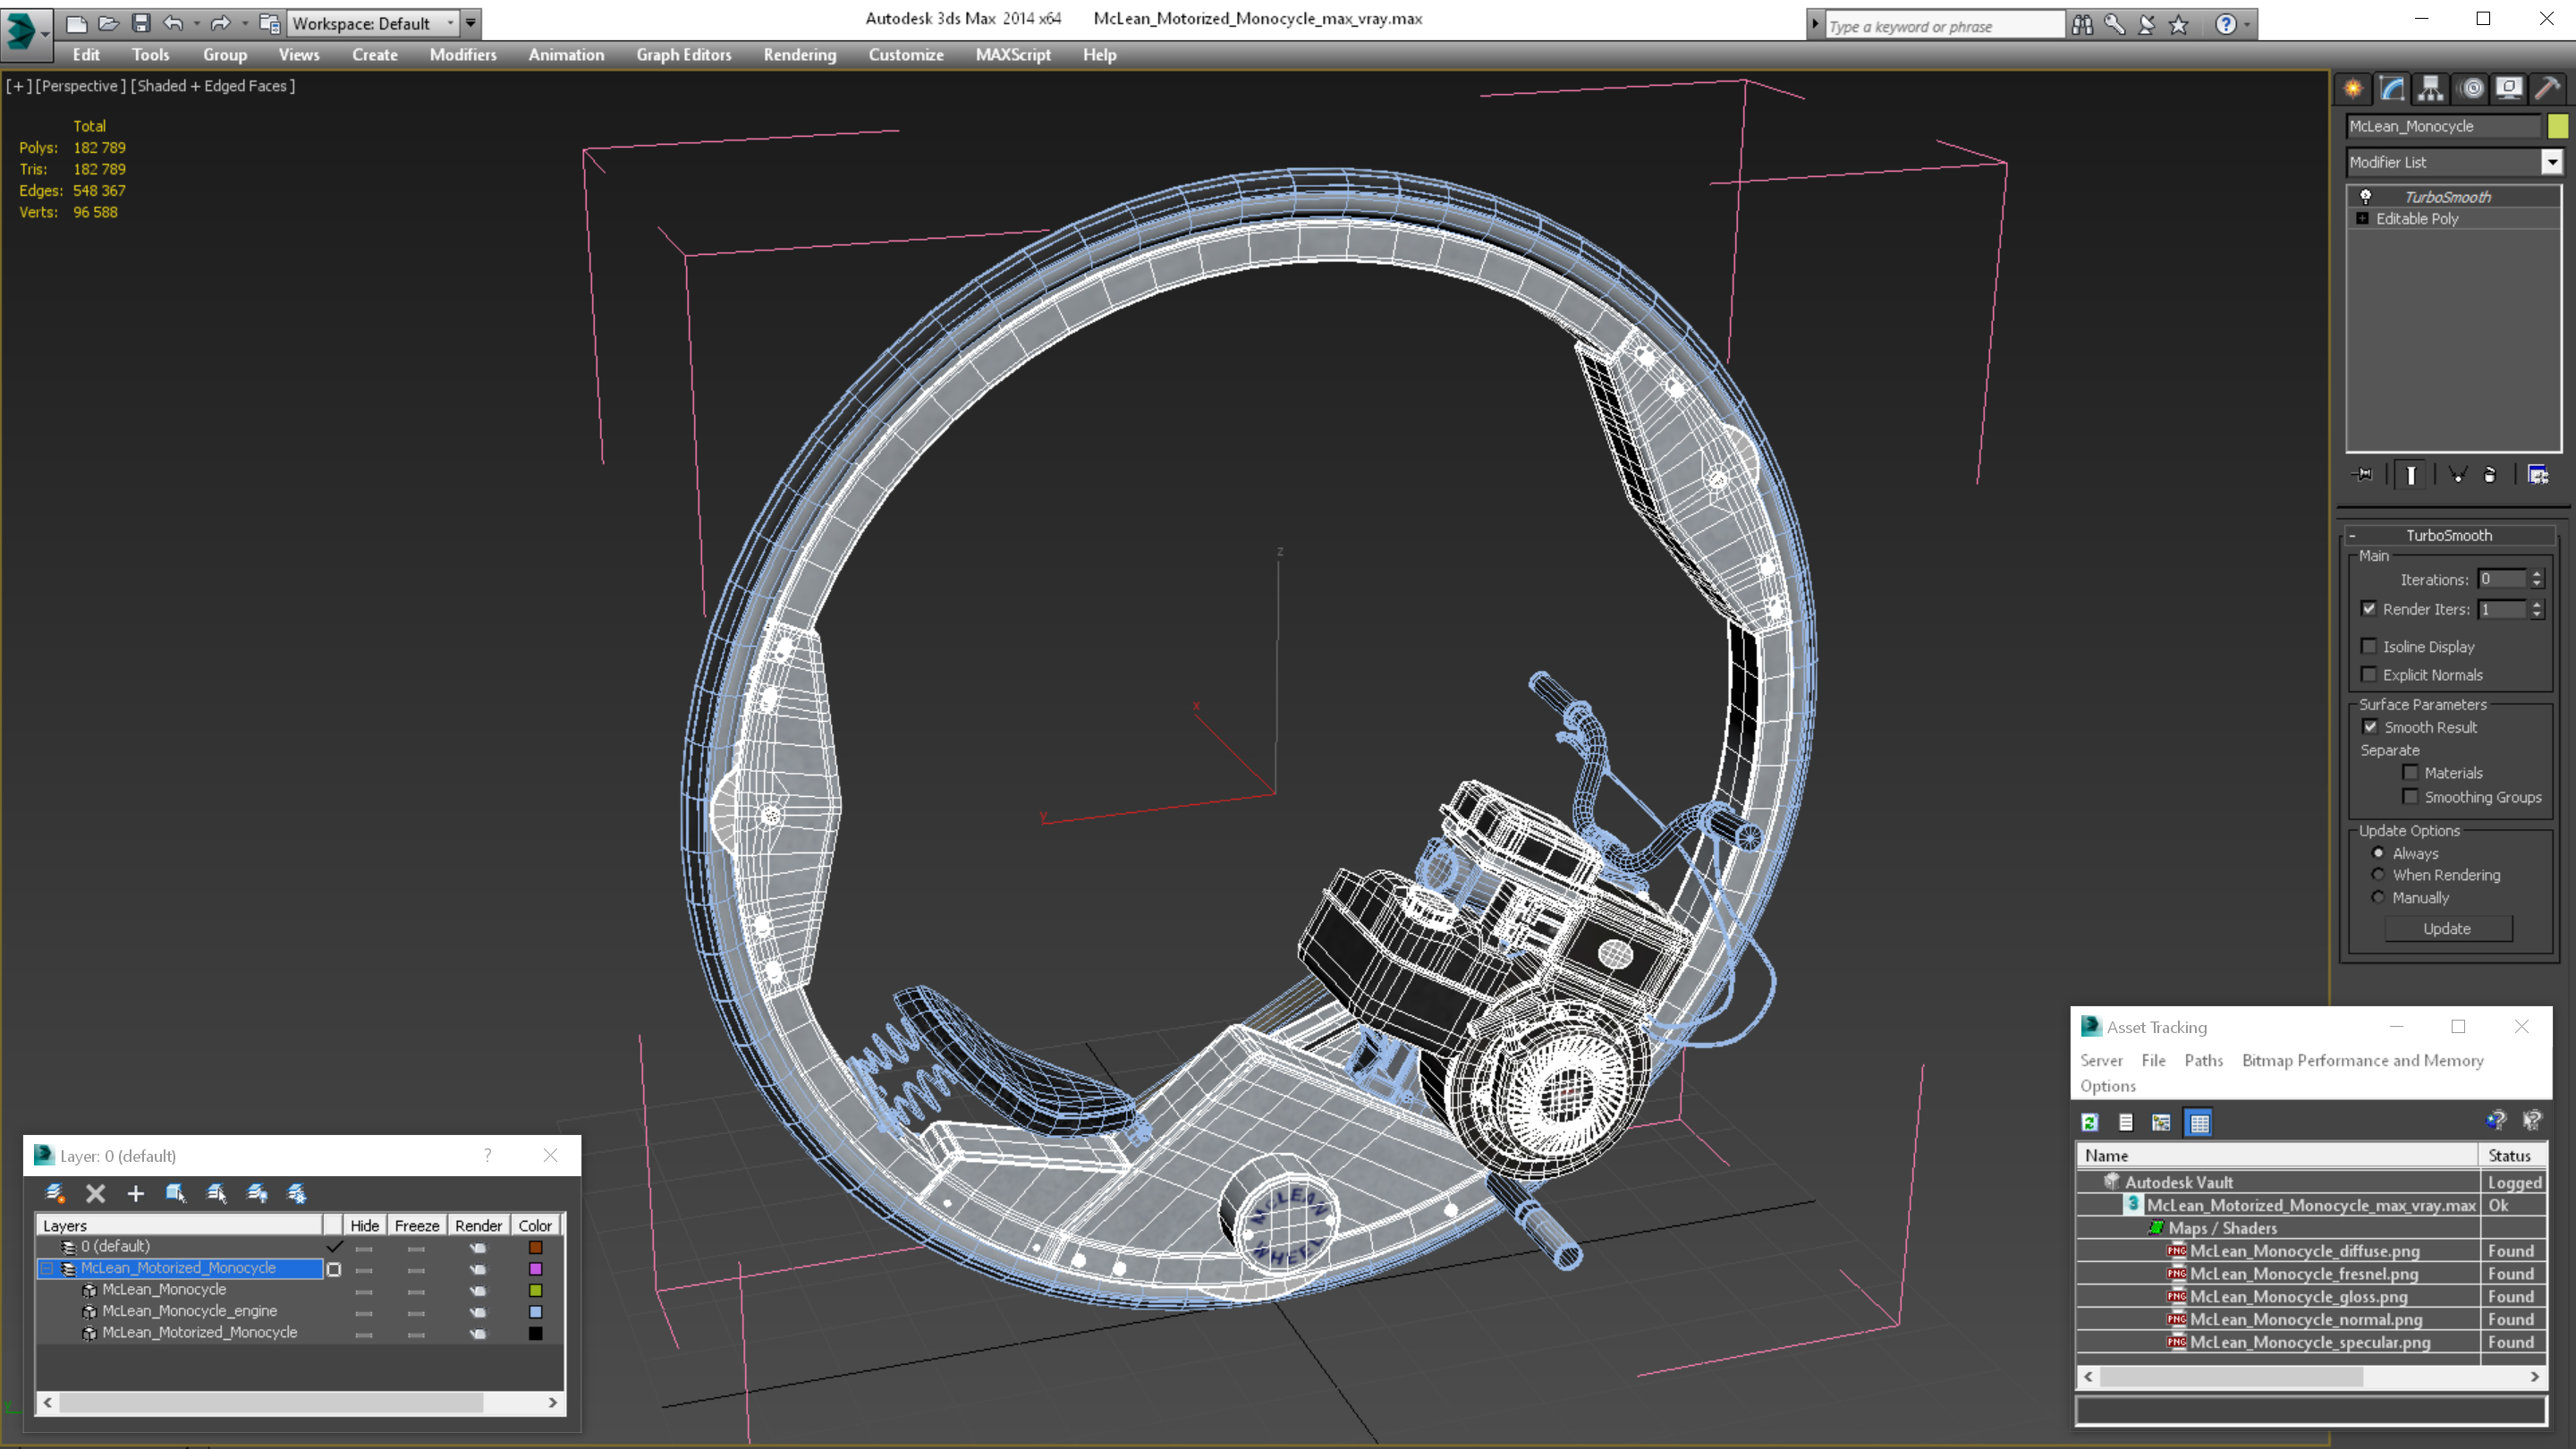Viewport: 2576px width, 1449px height.
Task: Collapse the TurboSmooth rollout
Action: (2353, 535)
